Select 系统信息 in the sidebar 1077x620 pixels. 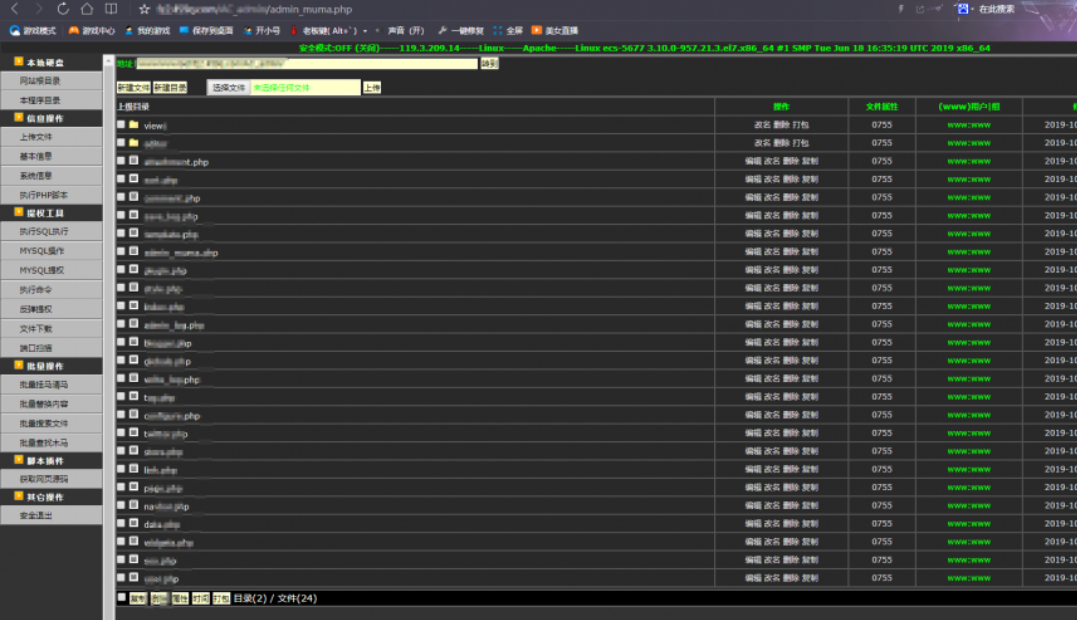coord(52,176)
